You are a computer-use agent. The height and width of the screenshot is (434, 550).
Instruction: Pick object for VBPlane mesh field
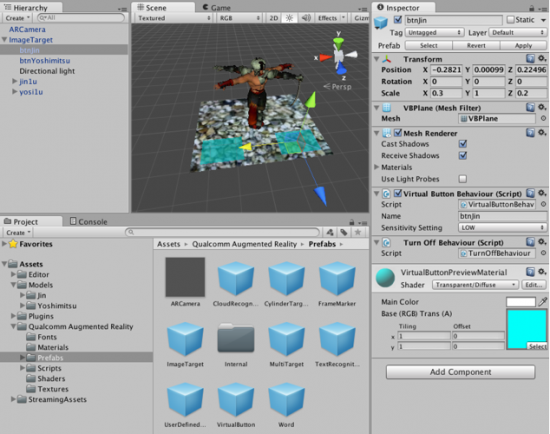[543, 119]
